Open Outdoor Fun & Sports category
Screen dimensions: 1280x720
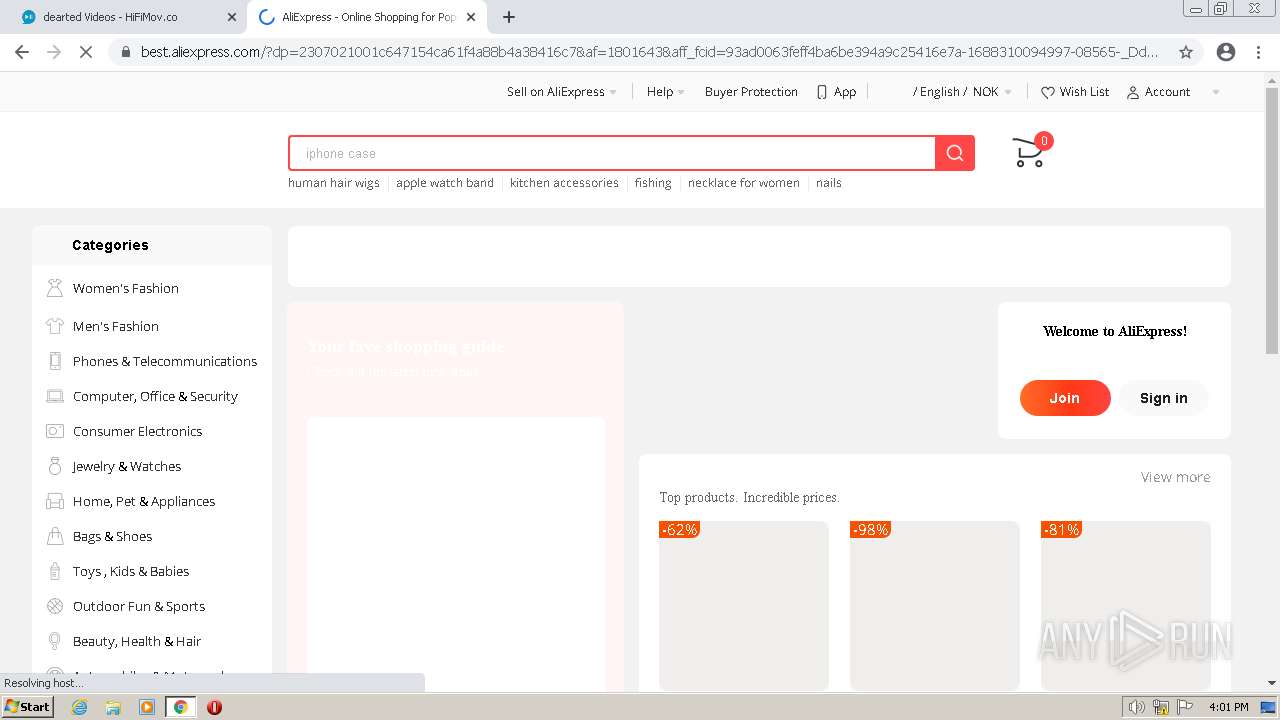pos(139,606)
